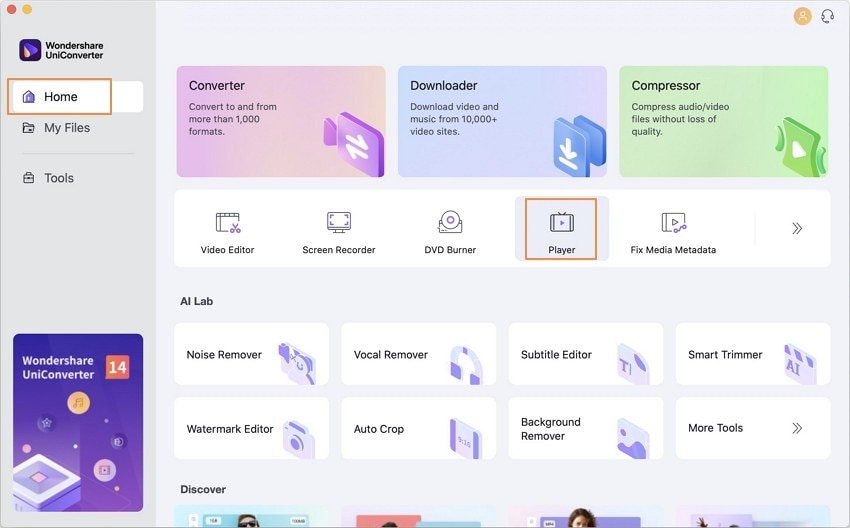Open the Vocal Remover card
The height and width of the screenshot is (528, 850).
(x=418, y=354)
